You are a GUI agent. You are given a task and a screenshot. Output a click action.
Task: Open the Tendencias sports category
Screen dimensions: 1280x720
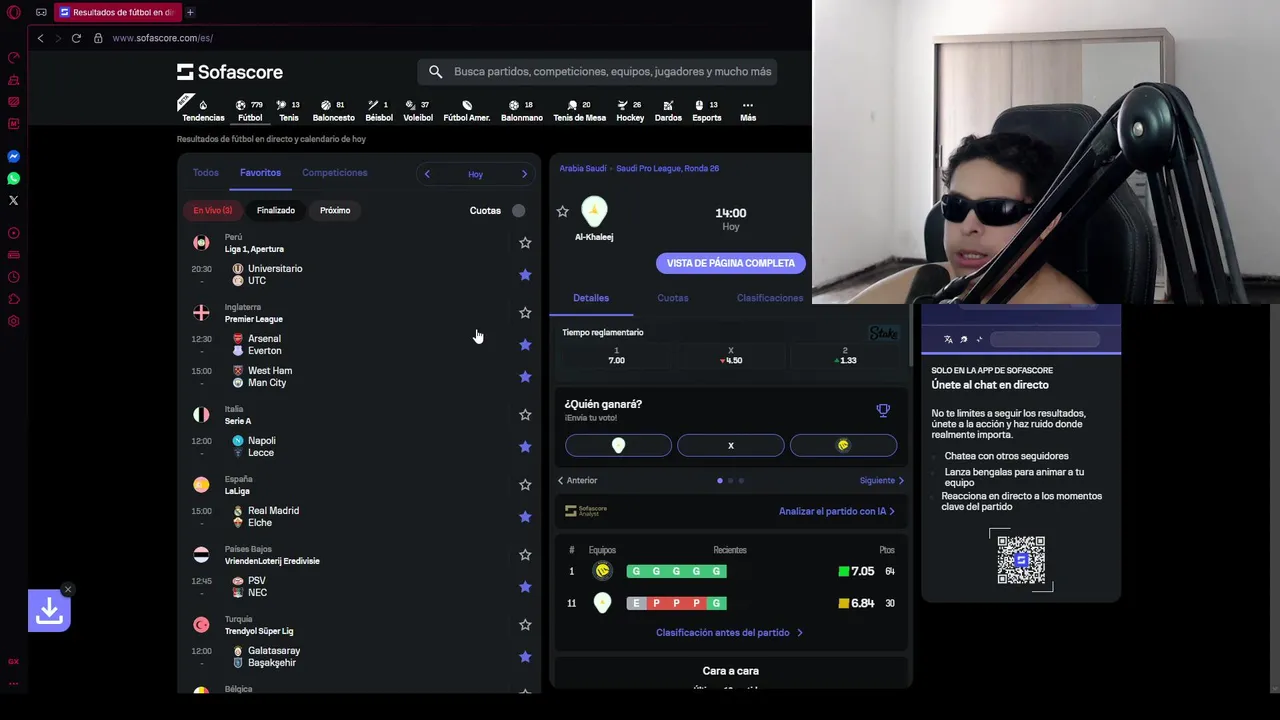tap(202, 110)
